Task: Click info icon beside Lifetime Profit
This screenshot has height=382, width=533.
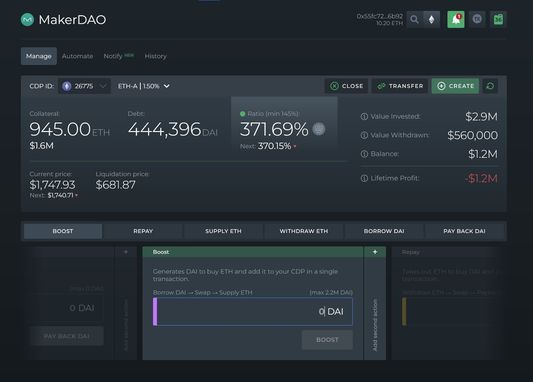Action: tap(364, 178)
